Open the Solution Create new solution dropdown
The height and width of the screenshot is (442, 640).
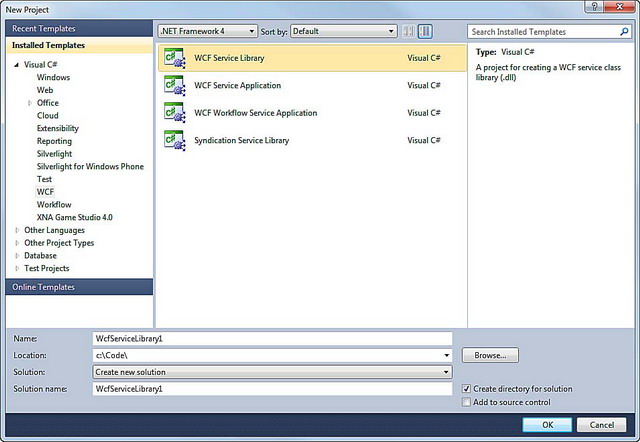pos(272,372)
